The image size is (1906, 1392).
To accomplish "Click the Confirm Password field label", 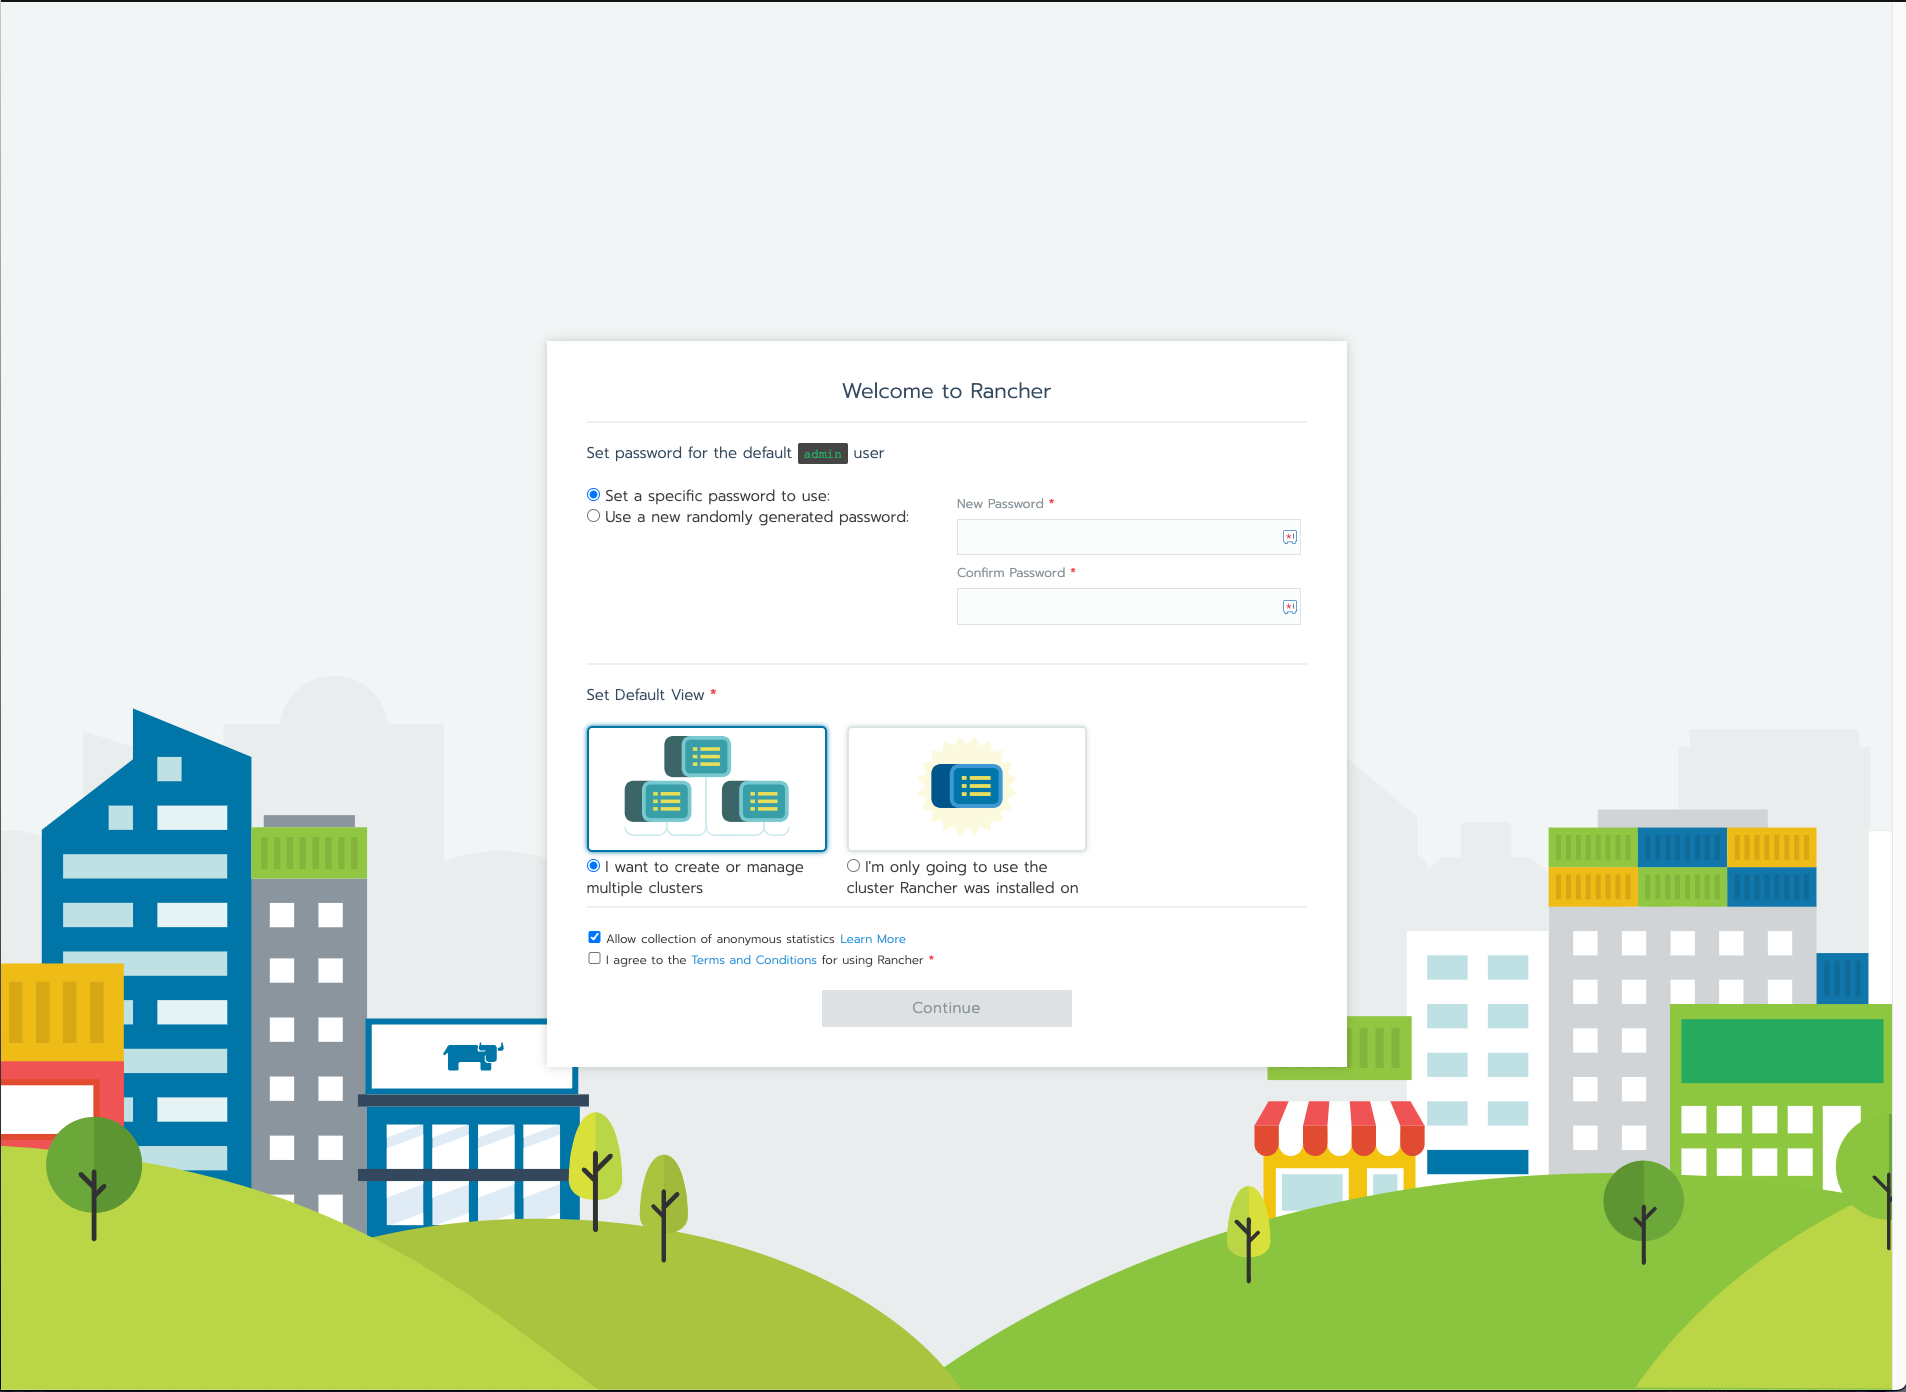I will [x=1010, y=573].
